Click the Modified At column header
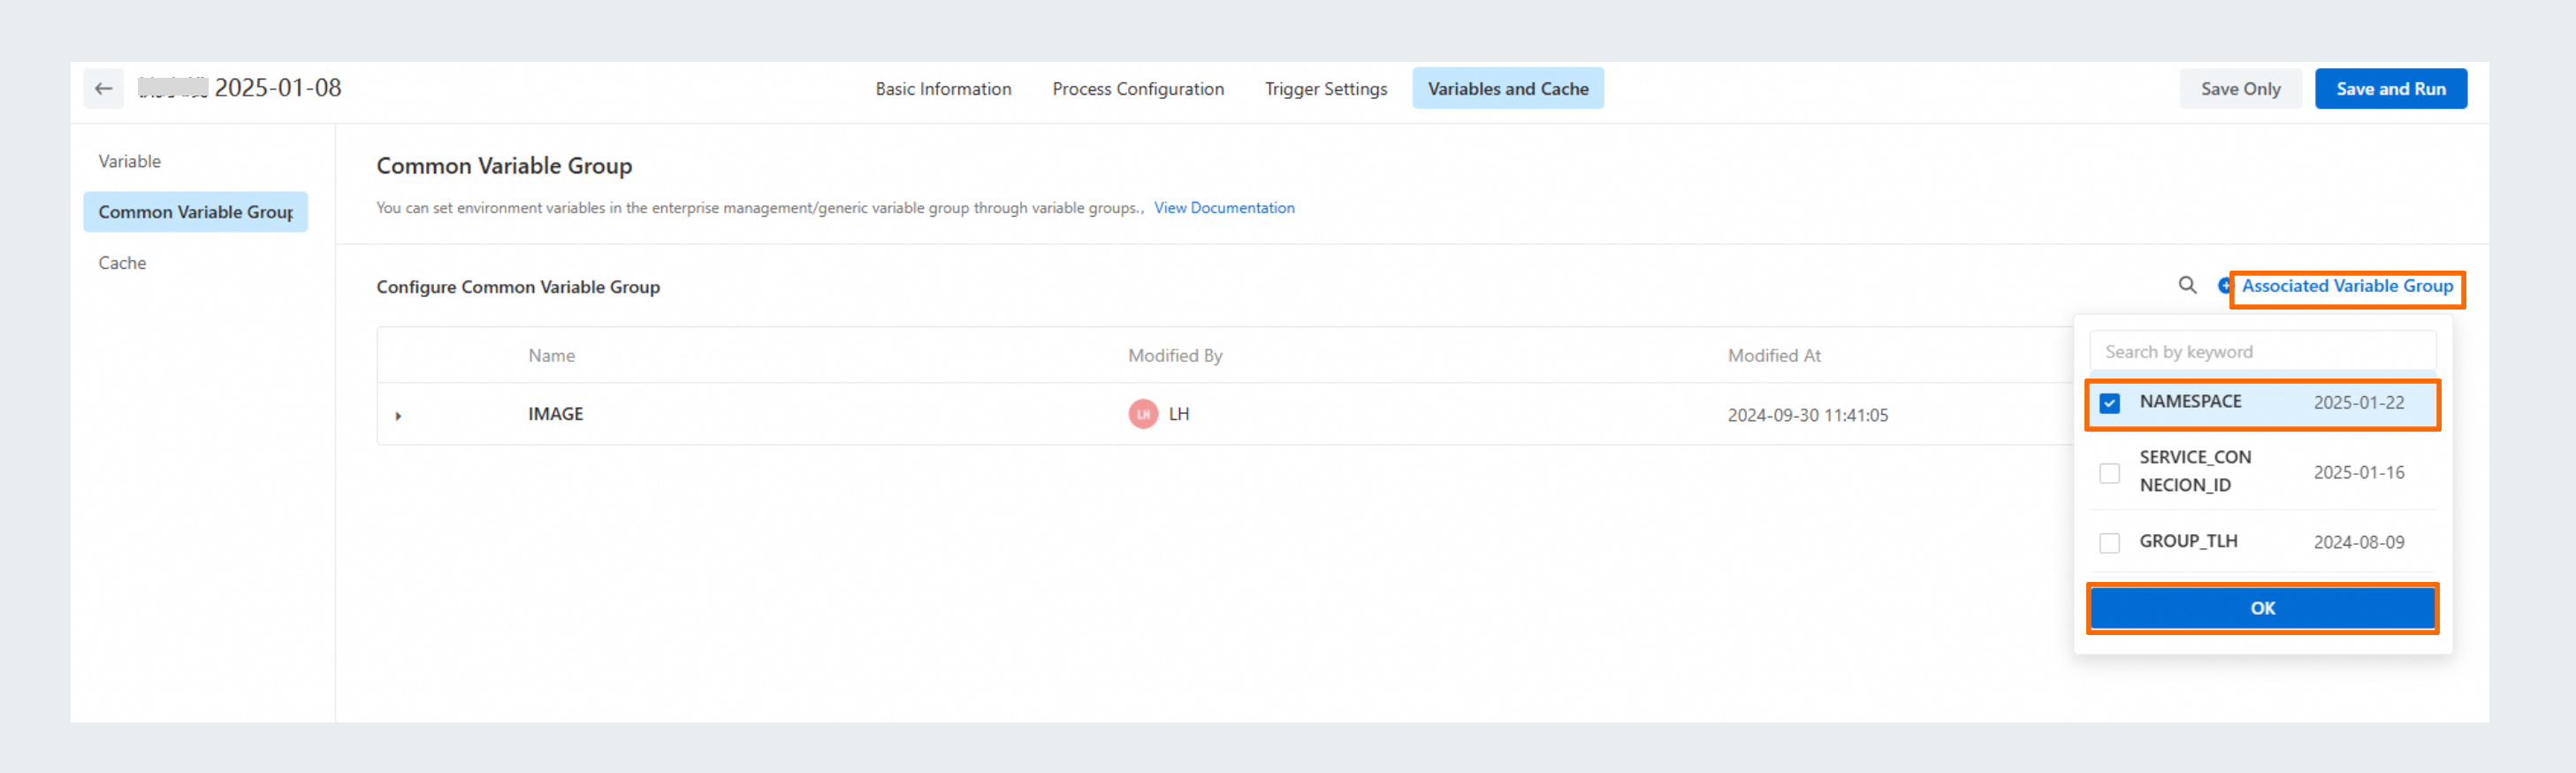 pyautogui.click(x=1774, y=355)
